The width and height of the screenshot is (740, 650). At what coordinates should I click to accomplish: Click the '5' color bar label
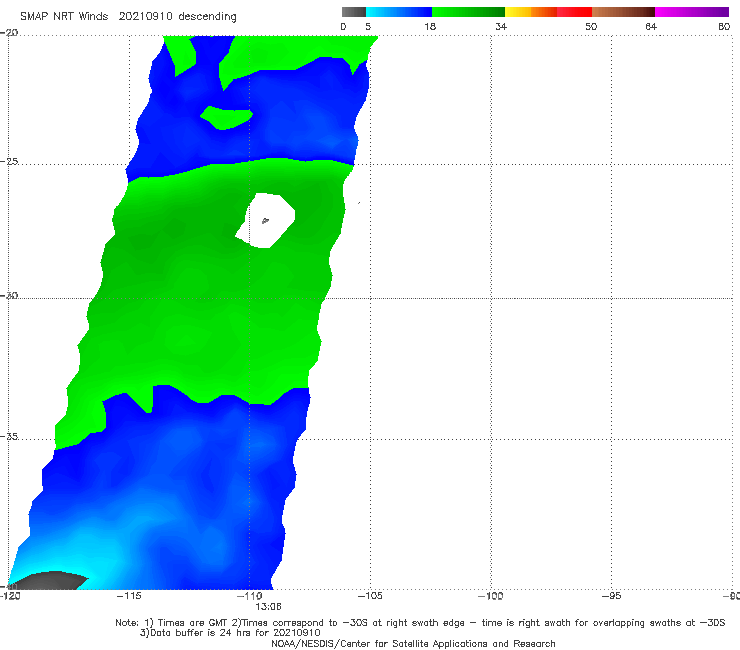pyautogui.click(x=368, y=26)
